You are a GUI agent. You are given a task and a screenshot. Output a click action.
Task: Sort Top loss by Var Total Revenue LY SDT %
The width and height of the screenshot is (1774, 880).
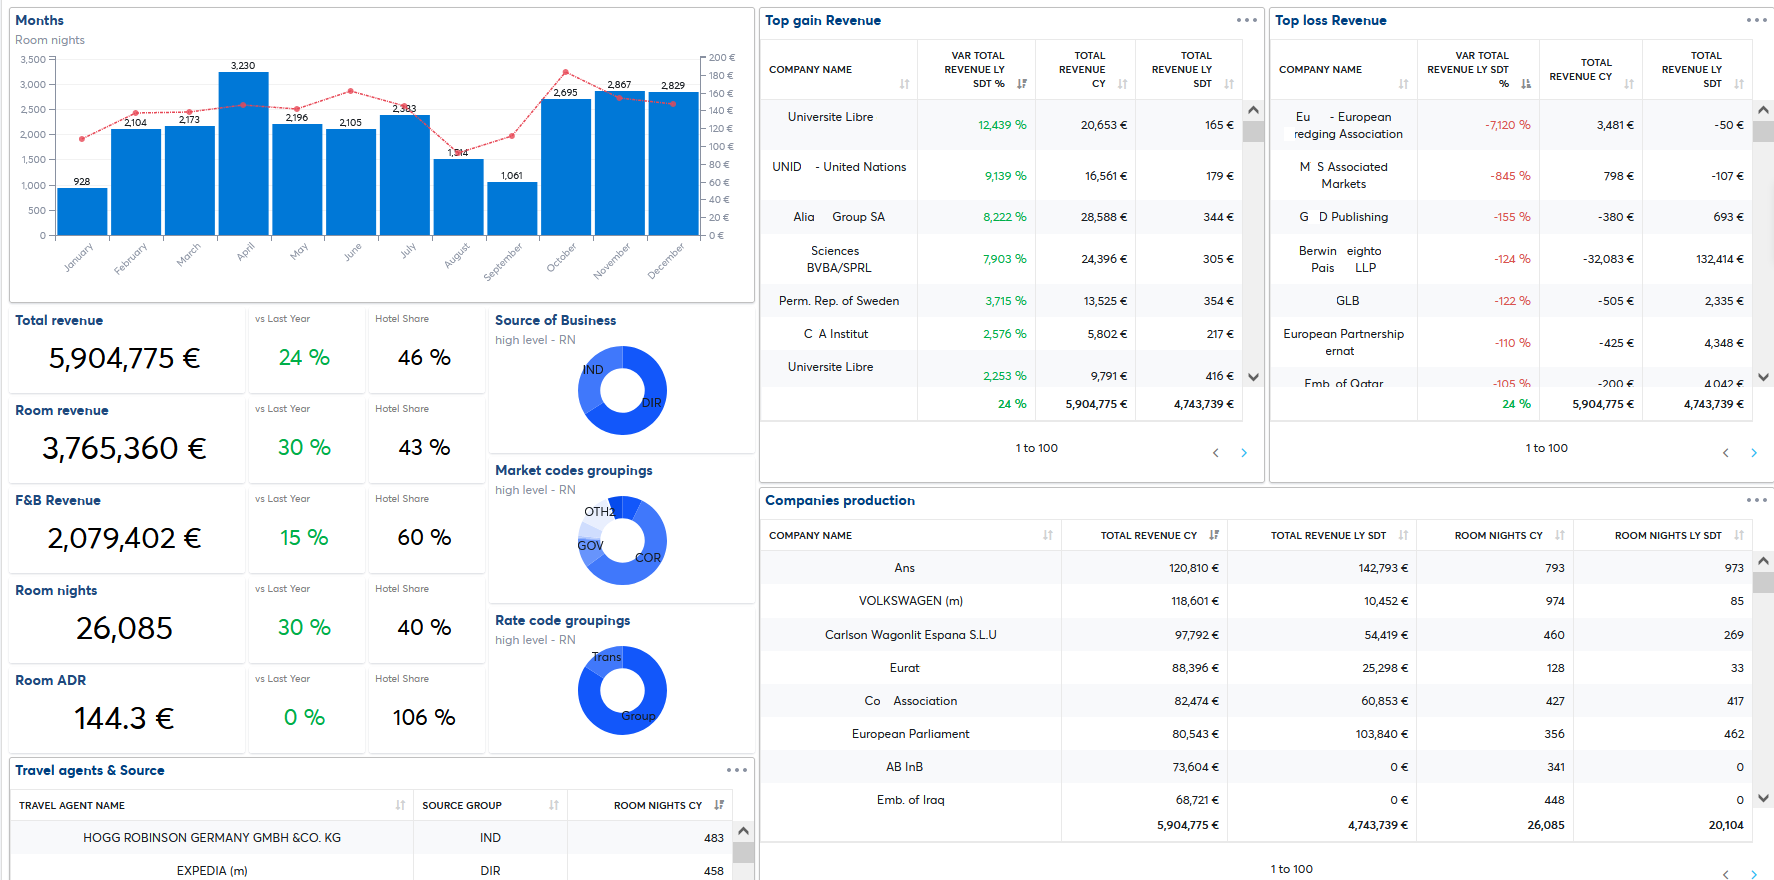(x=1526, y=84)
